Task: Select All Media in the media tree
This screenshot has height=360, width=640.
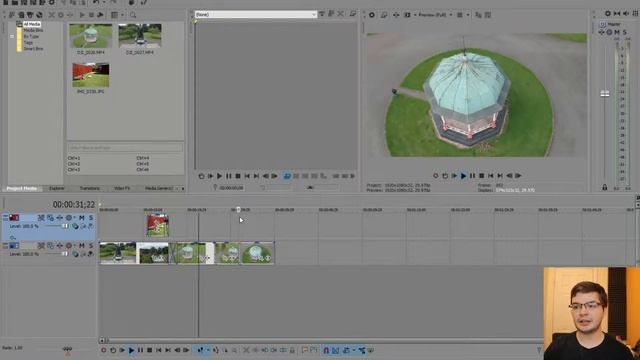Action: (31, 24)
